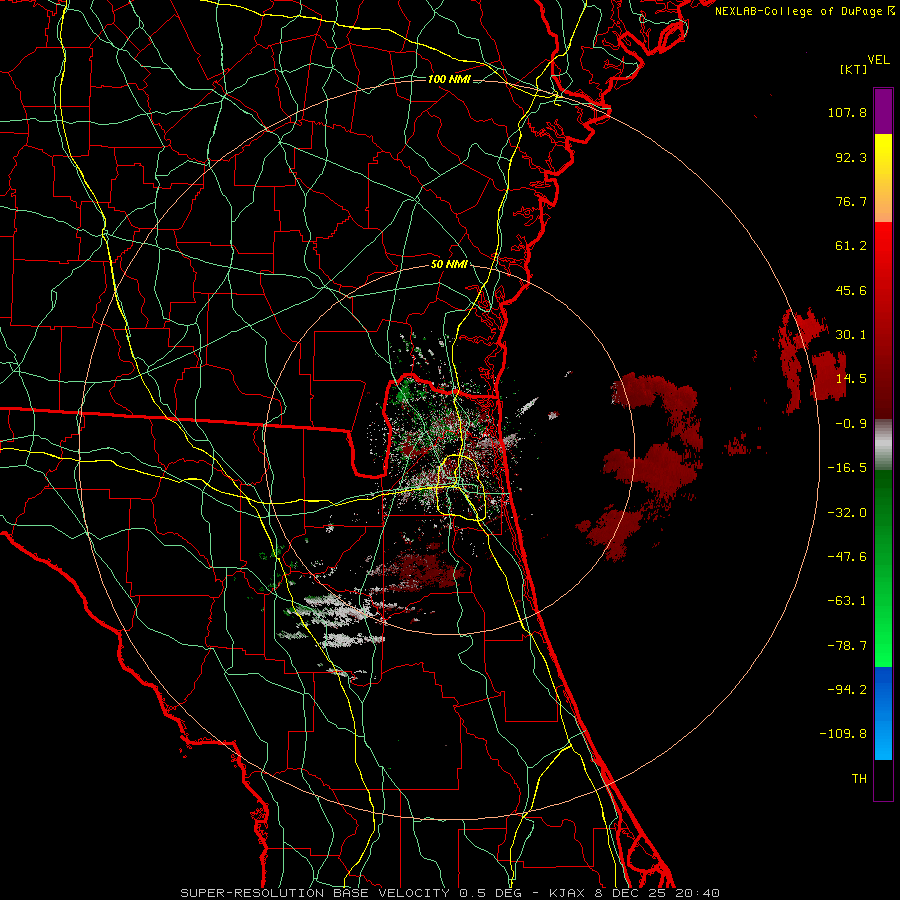Click the 14.5 velocity scale value
900x900 pixels.
(x=851, y=379)
